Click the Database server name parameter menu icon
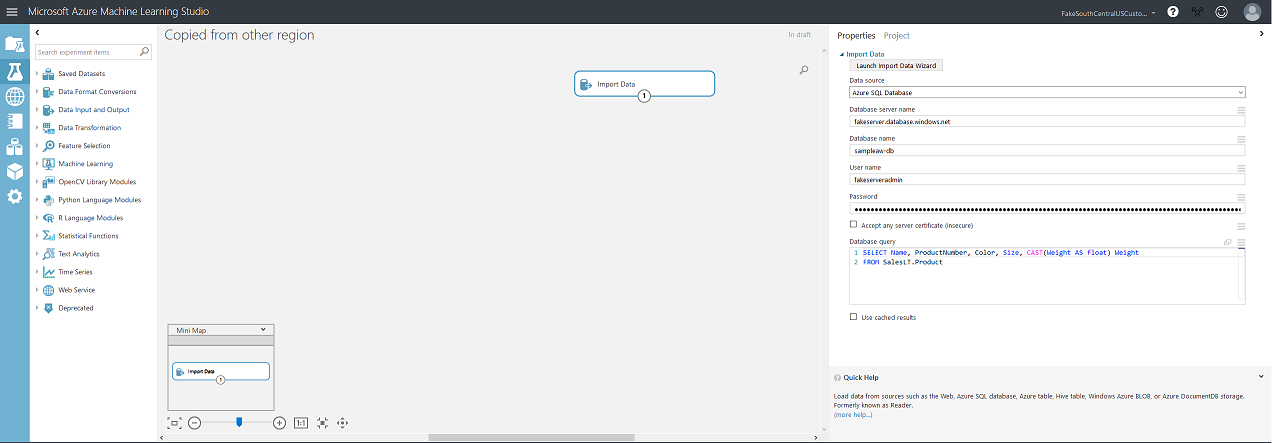This screenshot has height=443, width=1272. (x=1241, y=110)
